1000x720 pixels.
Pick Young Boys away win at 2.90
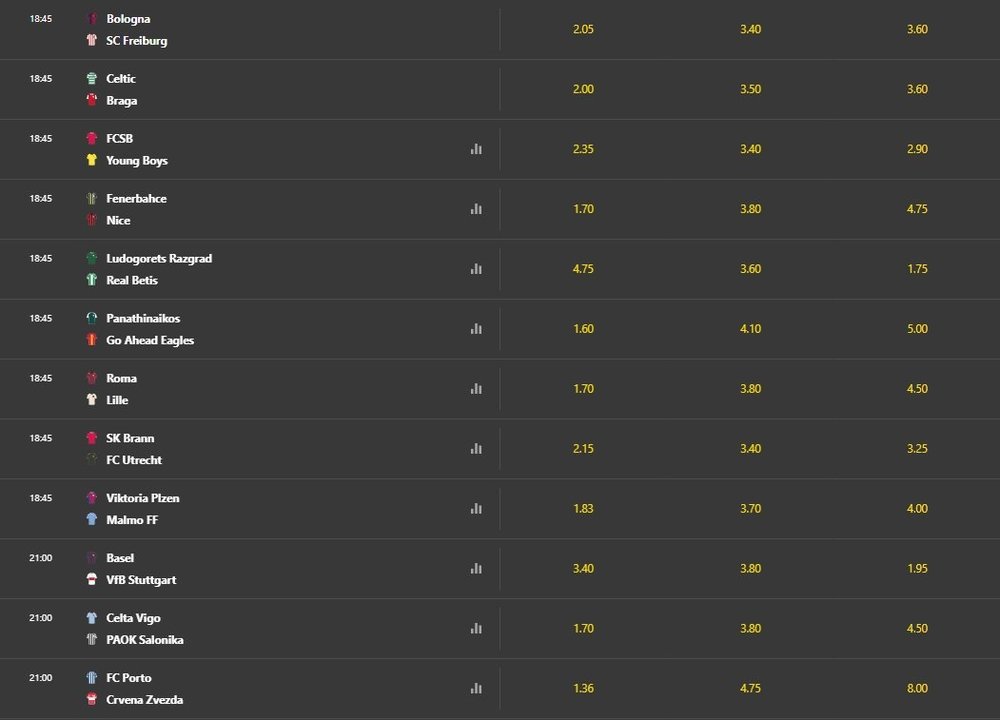(x=917, y=149)
